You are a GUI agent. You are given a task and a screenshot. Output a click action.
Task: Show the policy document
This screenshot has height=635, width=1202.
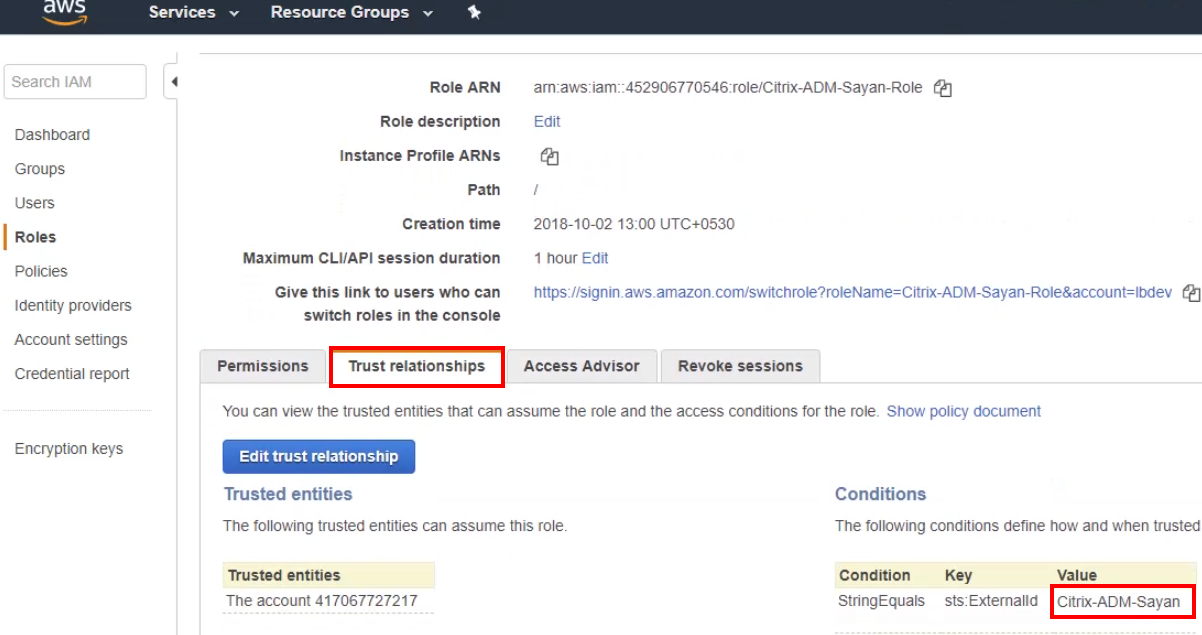click(963, 411)
